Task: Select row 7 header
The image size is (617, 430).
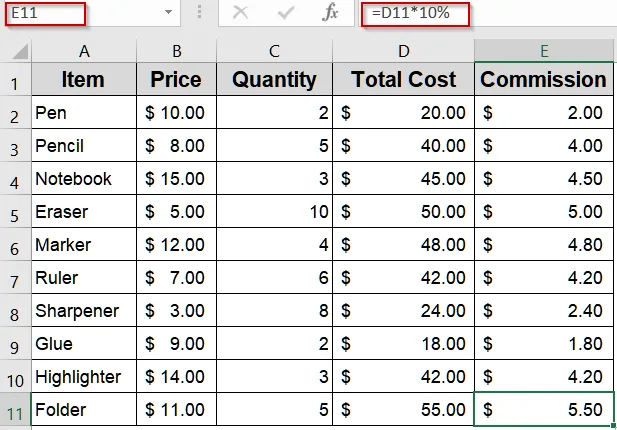Action: coord(15,278)
